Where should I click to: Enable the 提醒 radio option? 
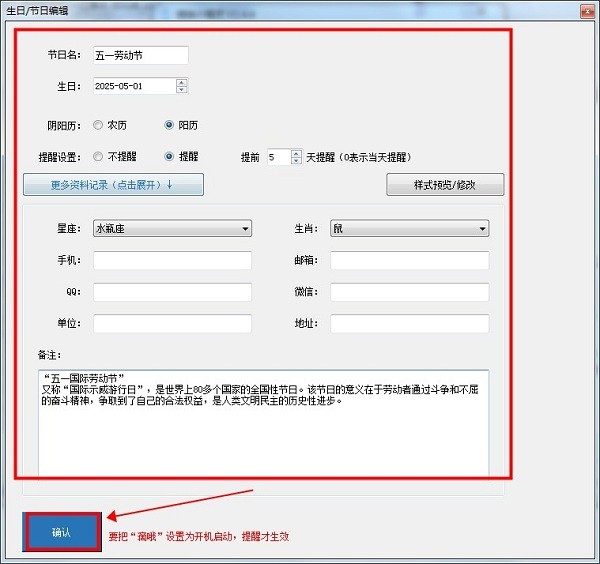(169, 157)
